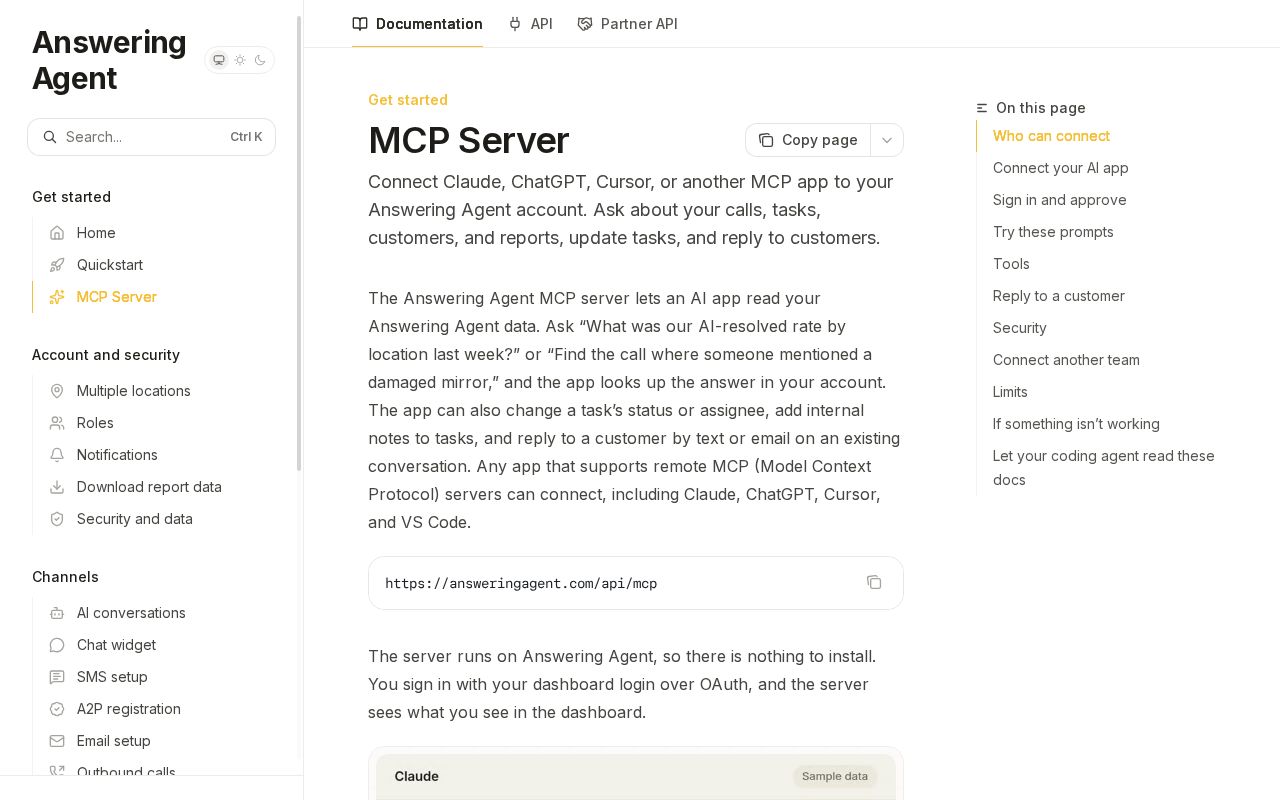Click the SMS setup message icon
Viewport: 1280px width, 800px height.
tap(57, 677)
